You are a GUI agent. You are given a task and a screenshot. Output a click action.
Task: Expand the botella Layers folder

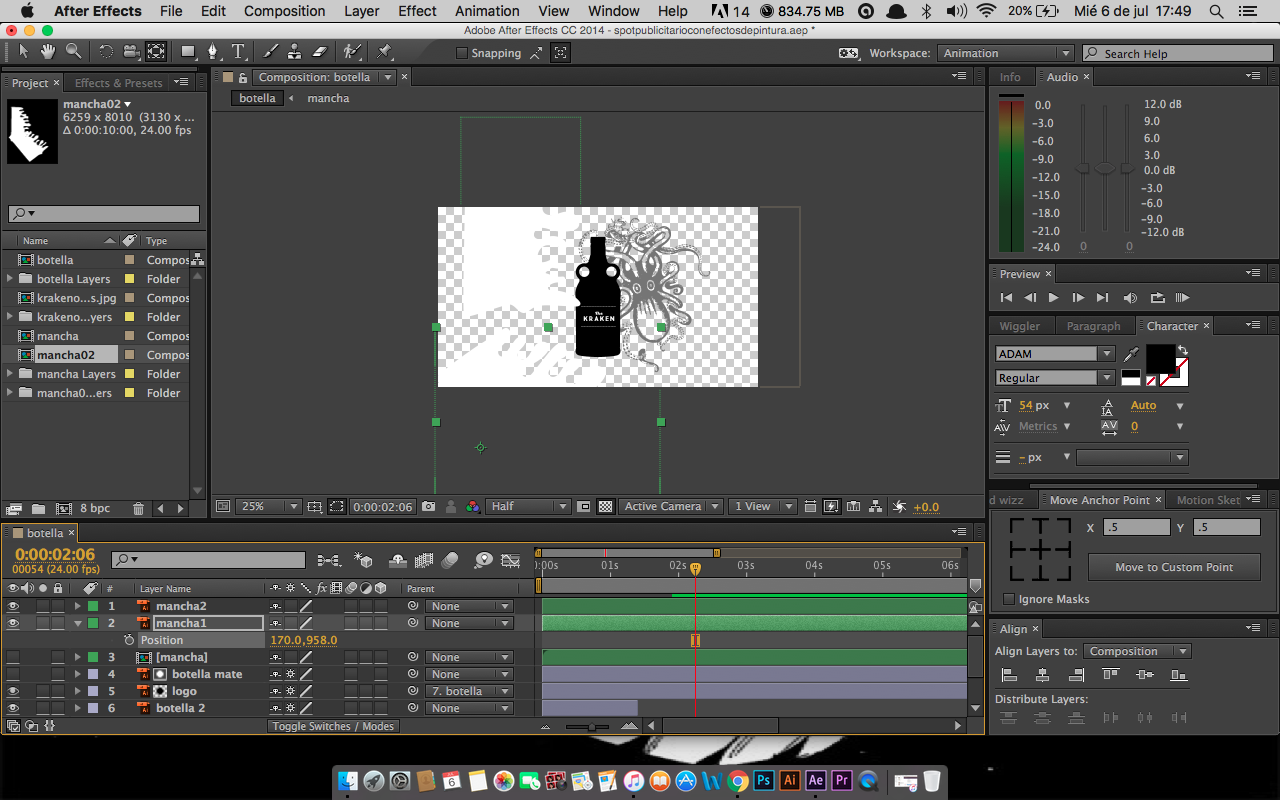[10, 279]
